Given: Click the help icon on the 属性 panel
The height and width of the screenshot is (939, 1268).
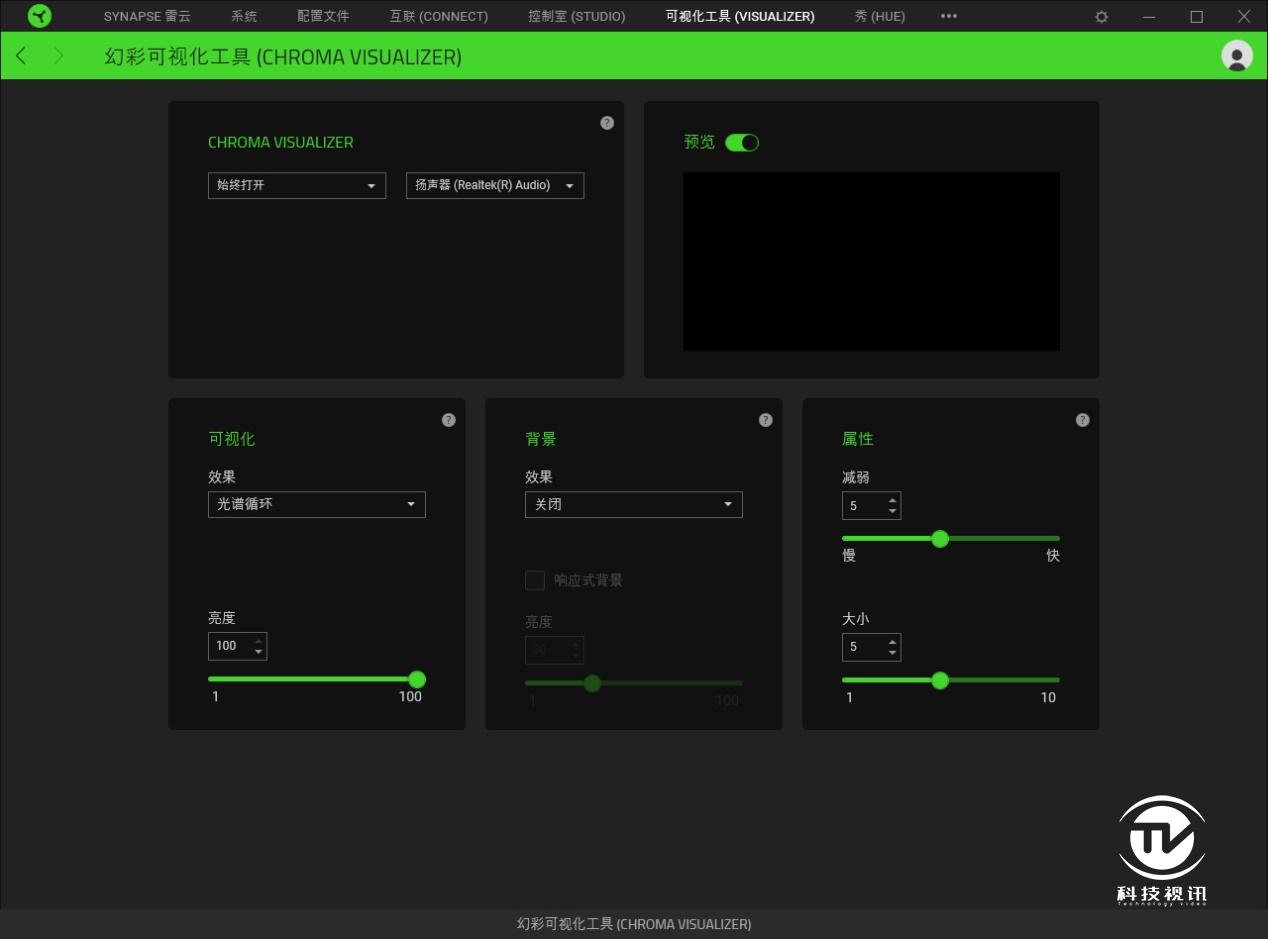Looking at the screenshot, I should pyautogui.click(x=1082, y=420).
